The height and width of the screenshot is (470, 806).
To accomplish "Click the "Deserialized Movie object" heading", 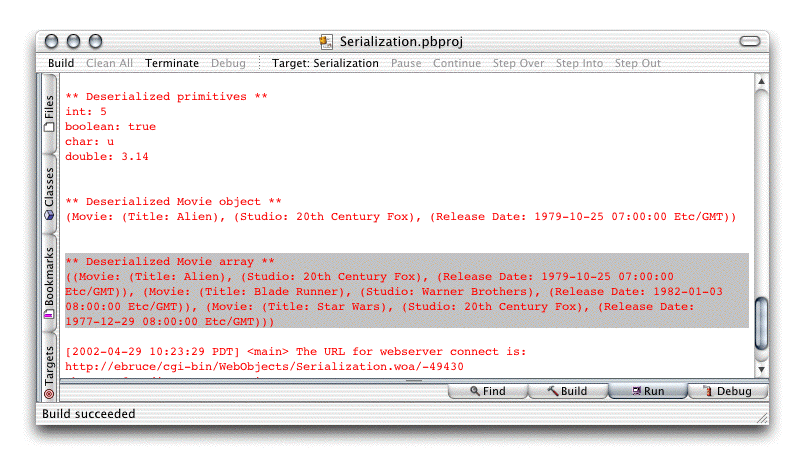I will coord(173,202).
